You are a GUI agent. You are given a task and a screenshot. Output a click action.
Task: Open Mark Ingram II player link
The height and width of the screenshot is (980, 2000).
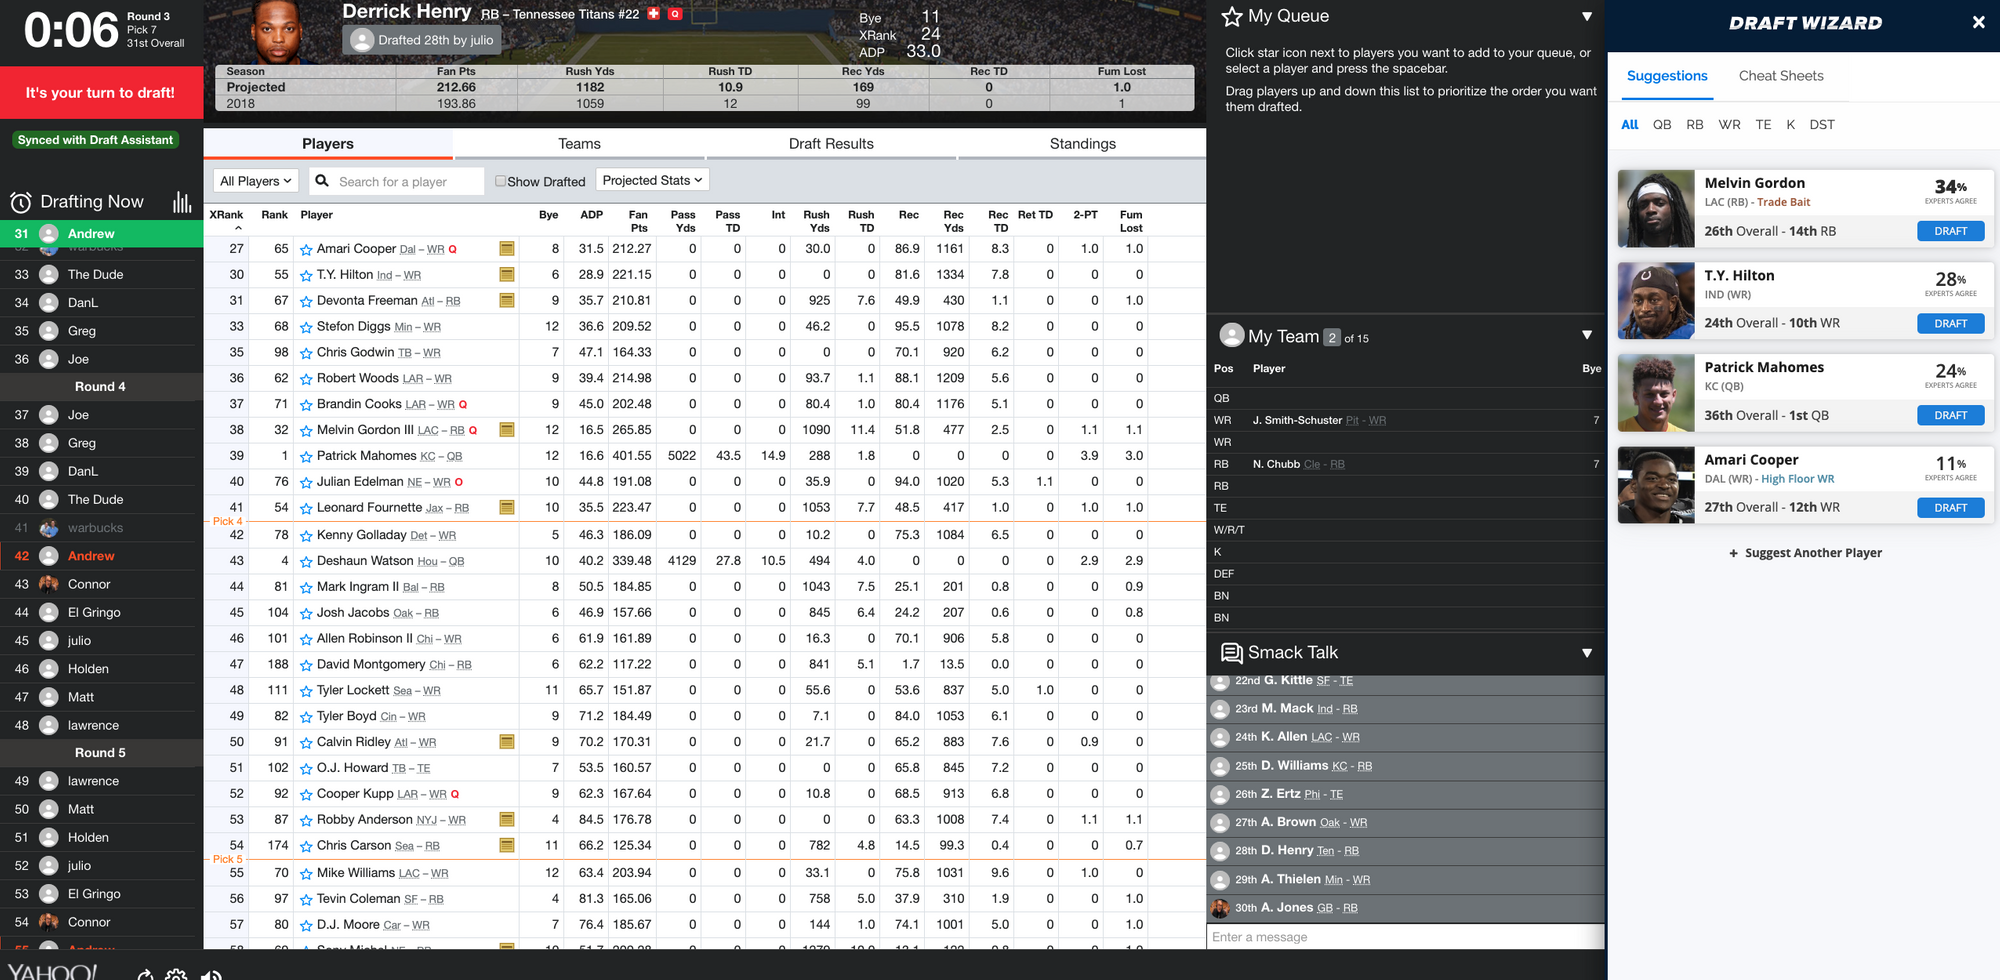coord(358,587)
